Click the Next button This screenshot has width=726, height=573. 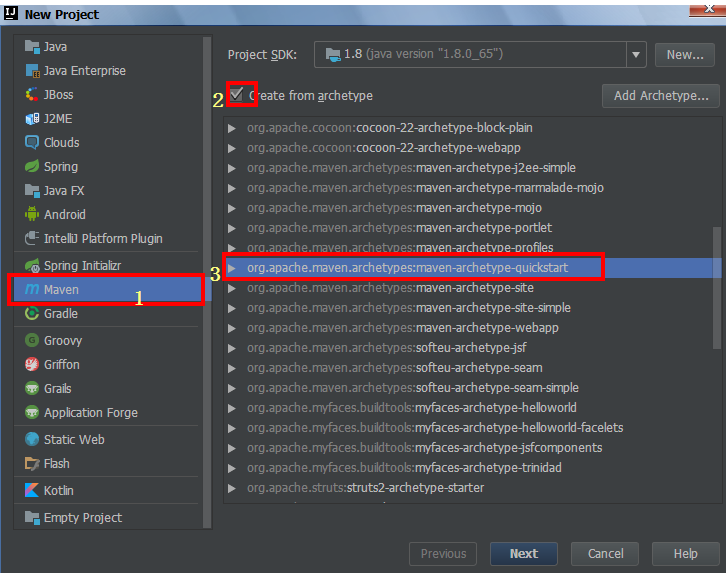coord(524,554)
